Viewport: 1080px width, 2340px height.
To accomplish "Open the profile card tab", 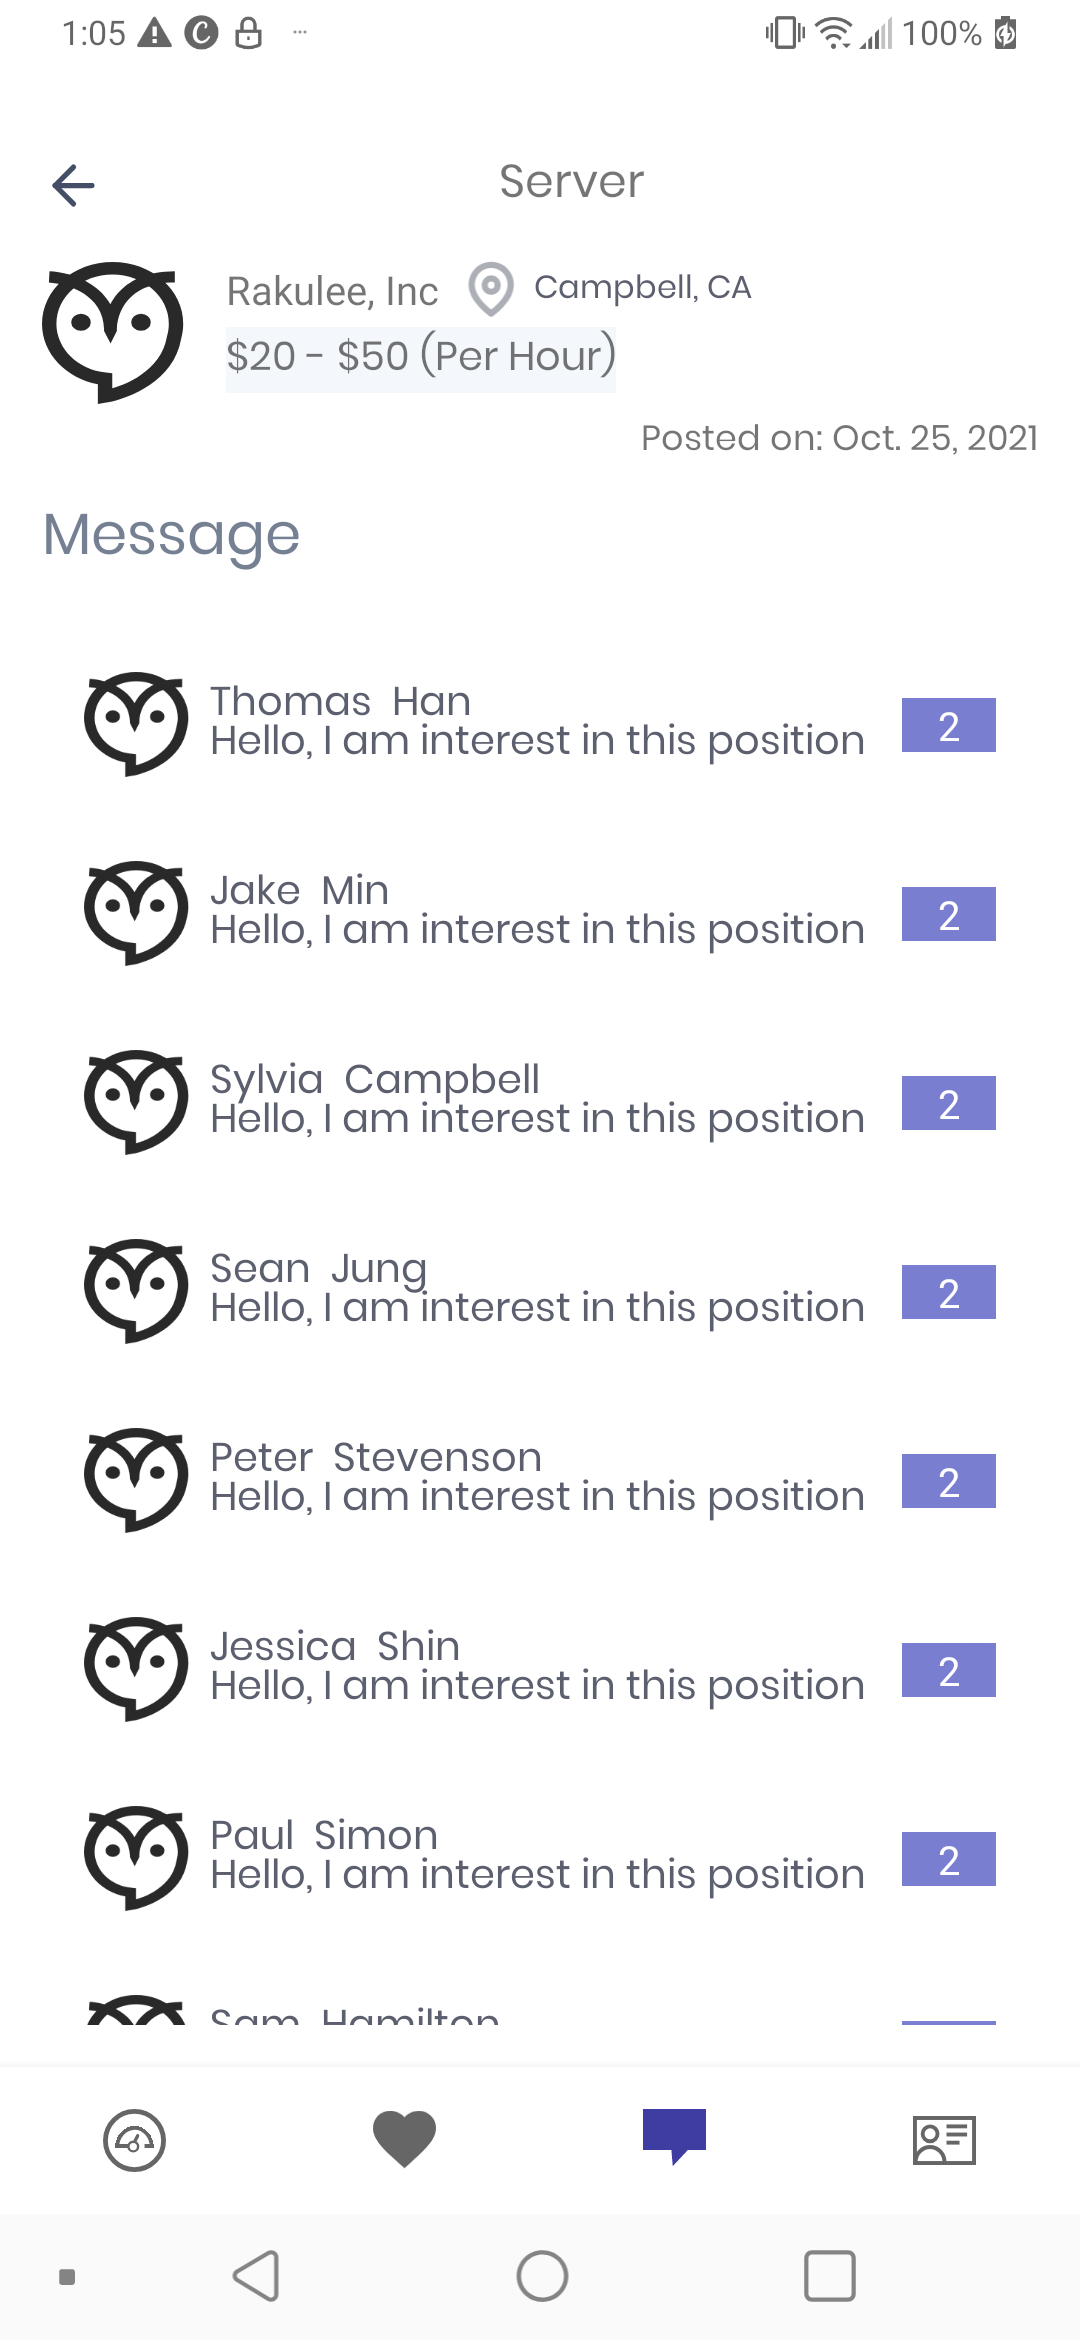I will 944,2140.
